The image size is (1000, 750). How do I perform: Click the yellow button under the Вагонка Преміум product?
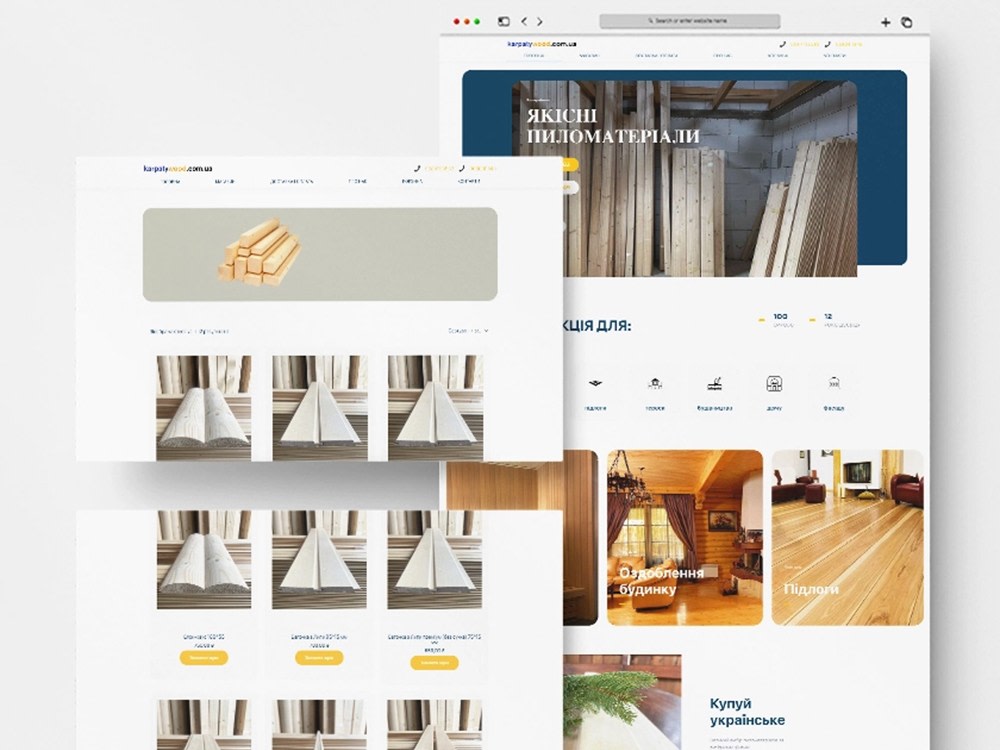[x=434, y=663]
